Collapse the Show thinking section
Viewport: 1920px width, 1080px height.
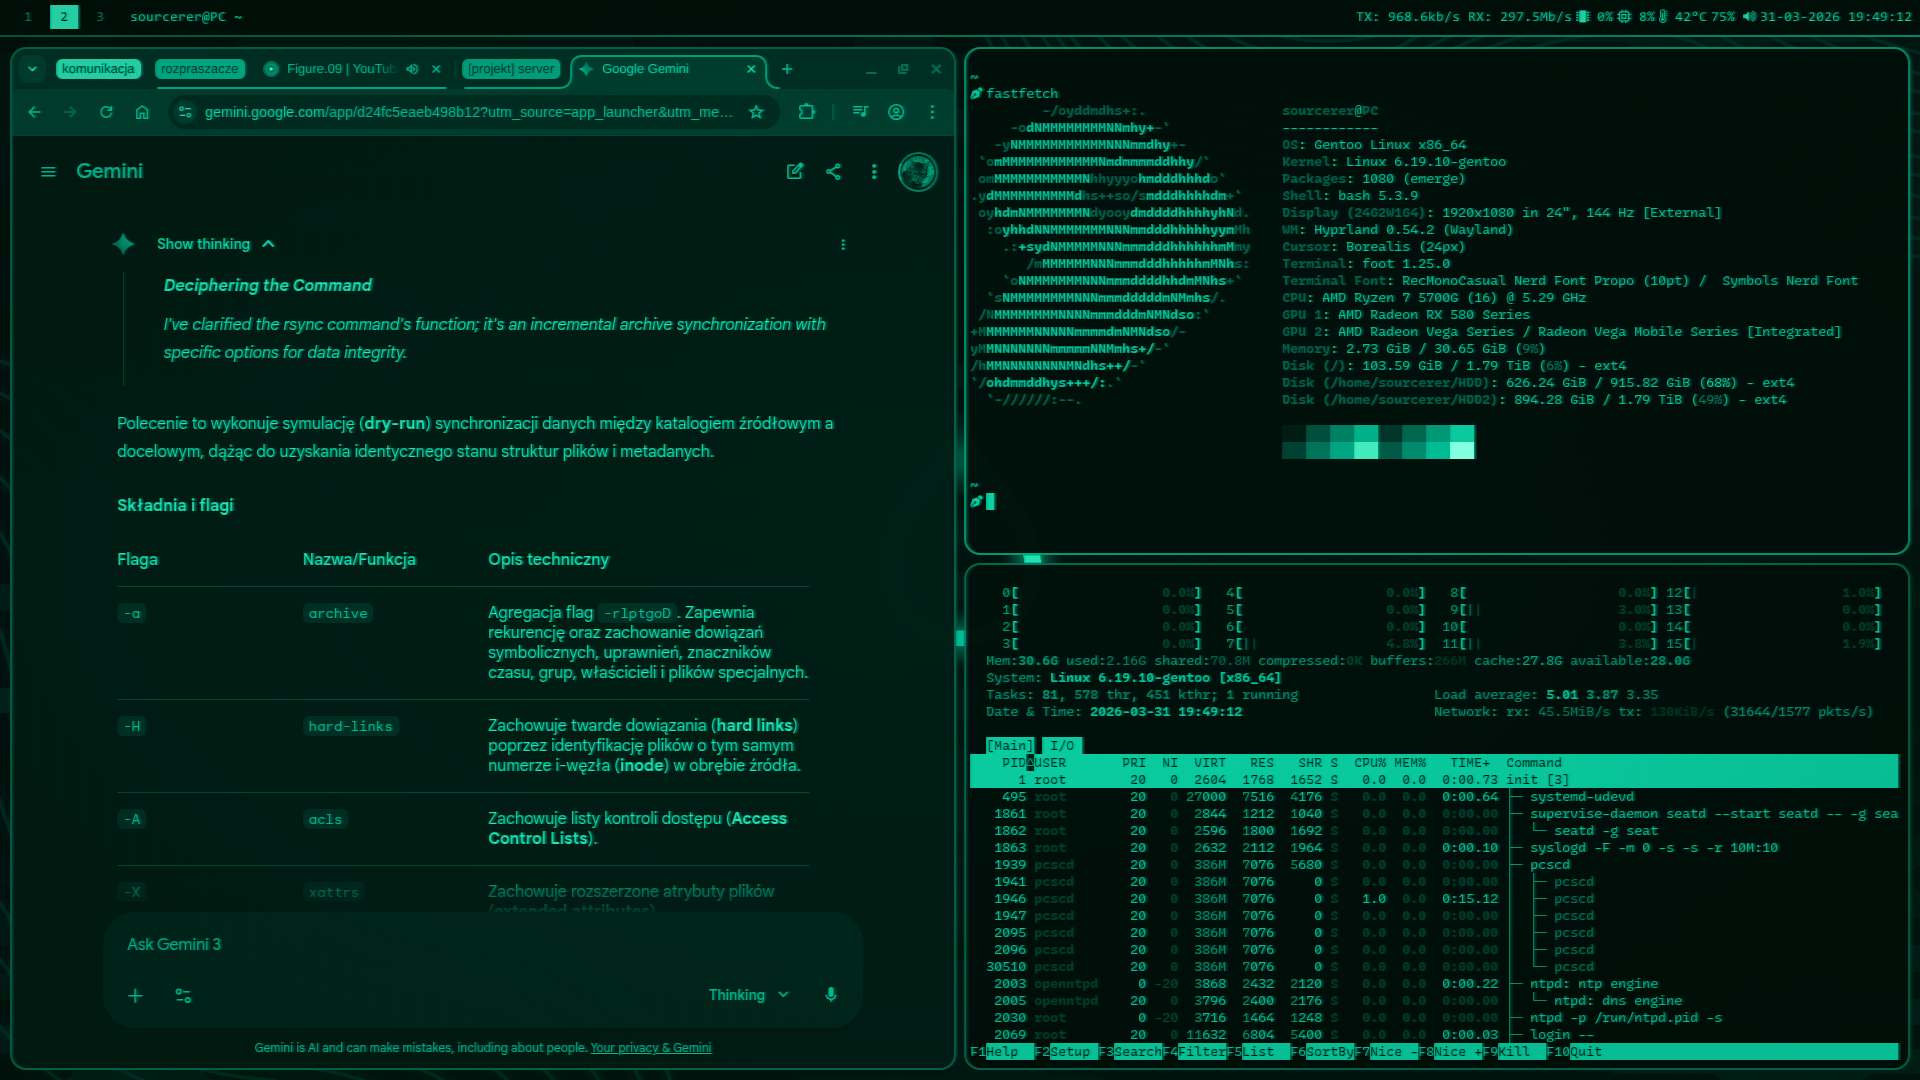(x=268, y=244)
